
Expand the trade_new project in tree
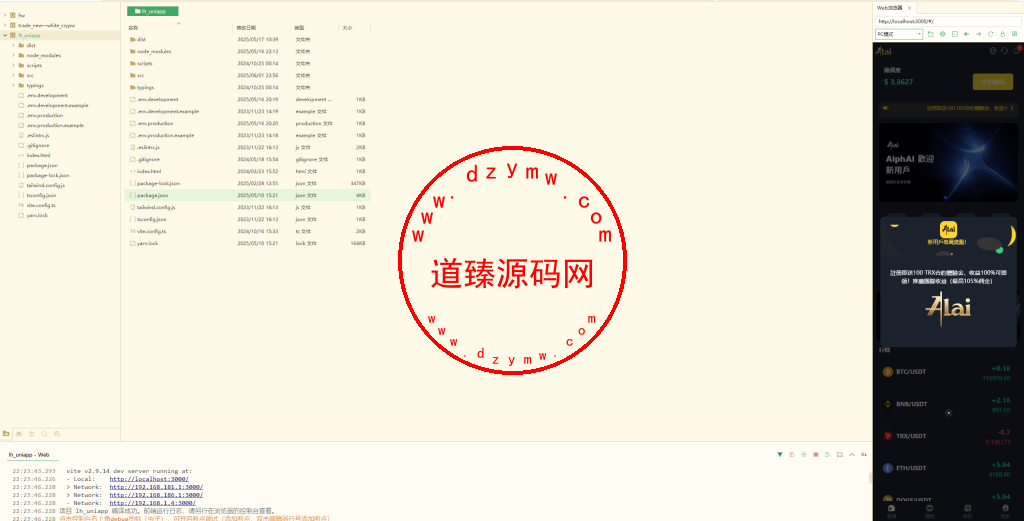click(5, 25)
